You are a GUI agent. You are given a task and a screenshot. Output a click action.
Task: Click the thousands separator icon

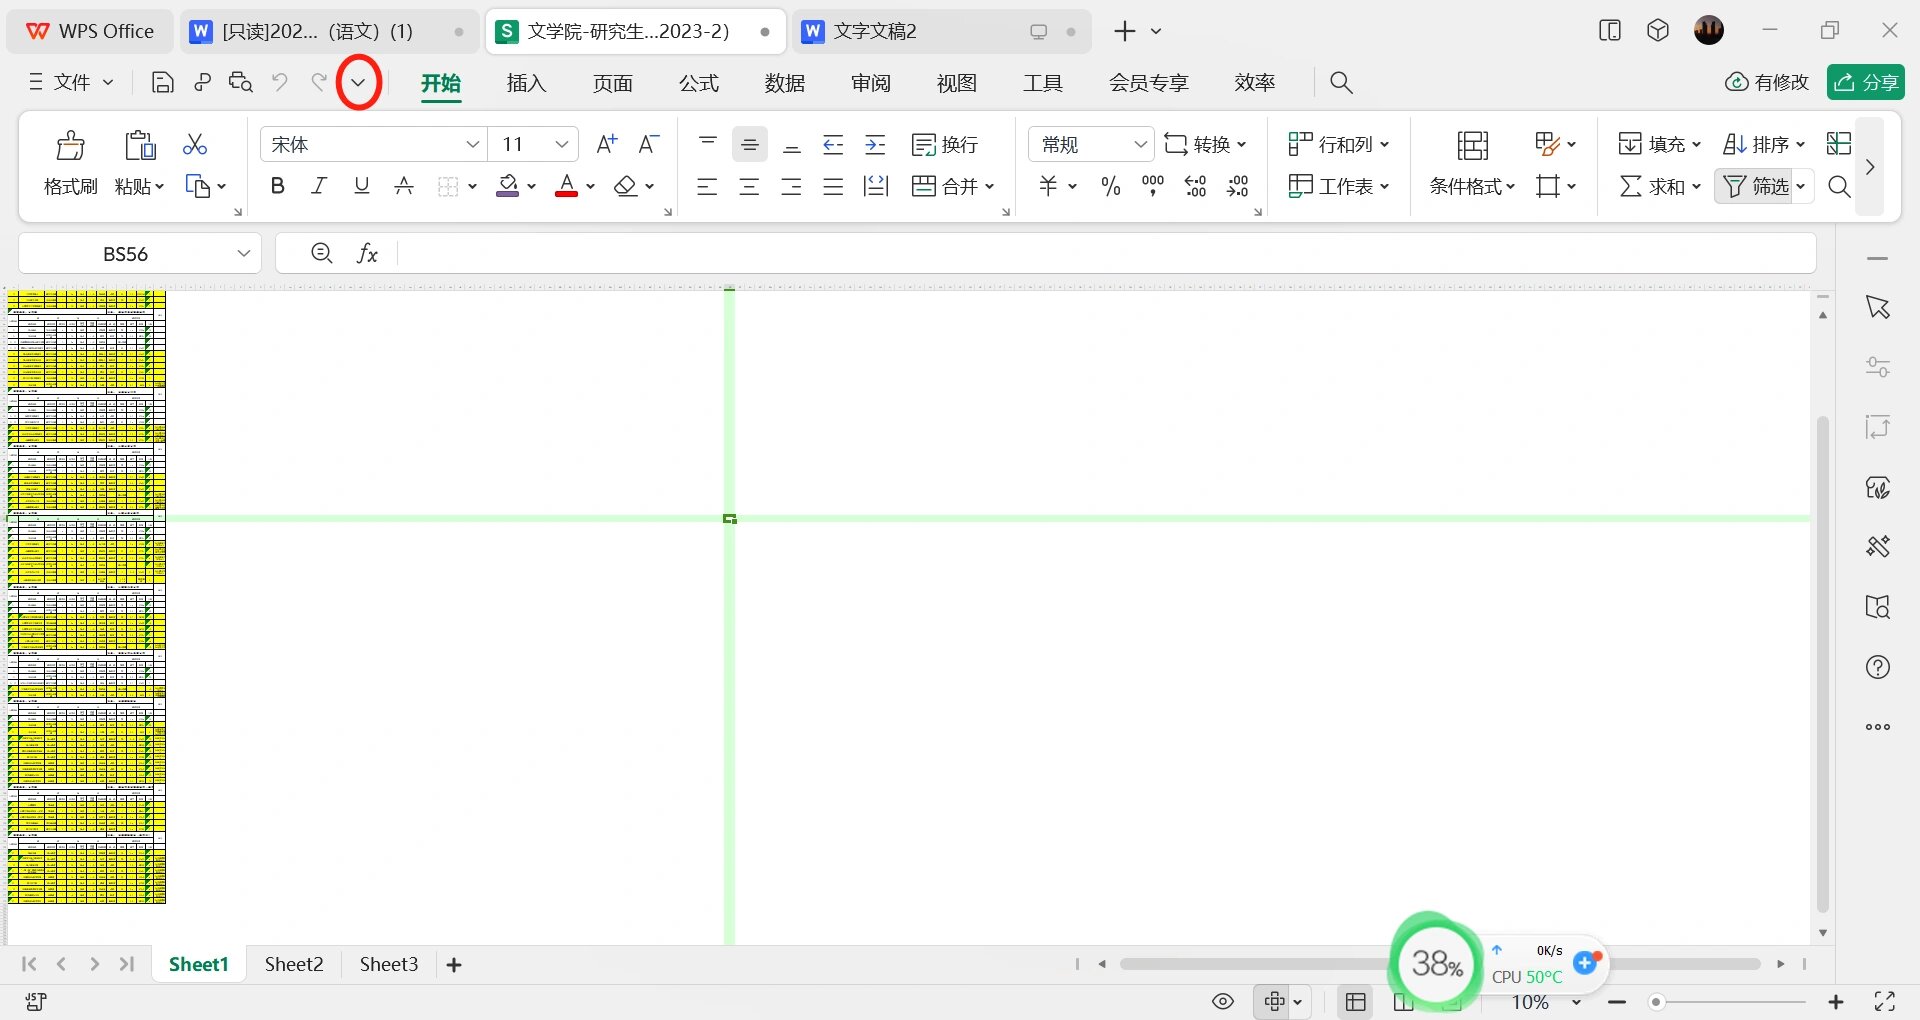click(x=1153, y=186)
